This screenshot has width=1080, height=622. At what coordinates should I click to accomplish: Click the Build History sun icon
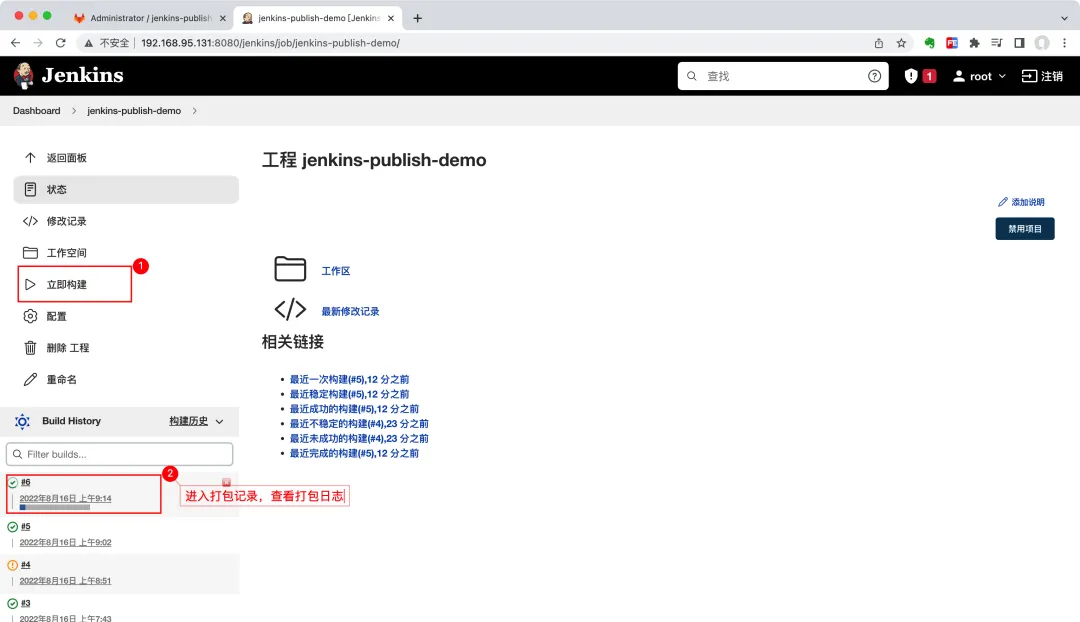(x=22, y=422)
